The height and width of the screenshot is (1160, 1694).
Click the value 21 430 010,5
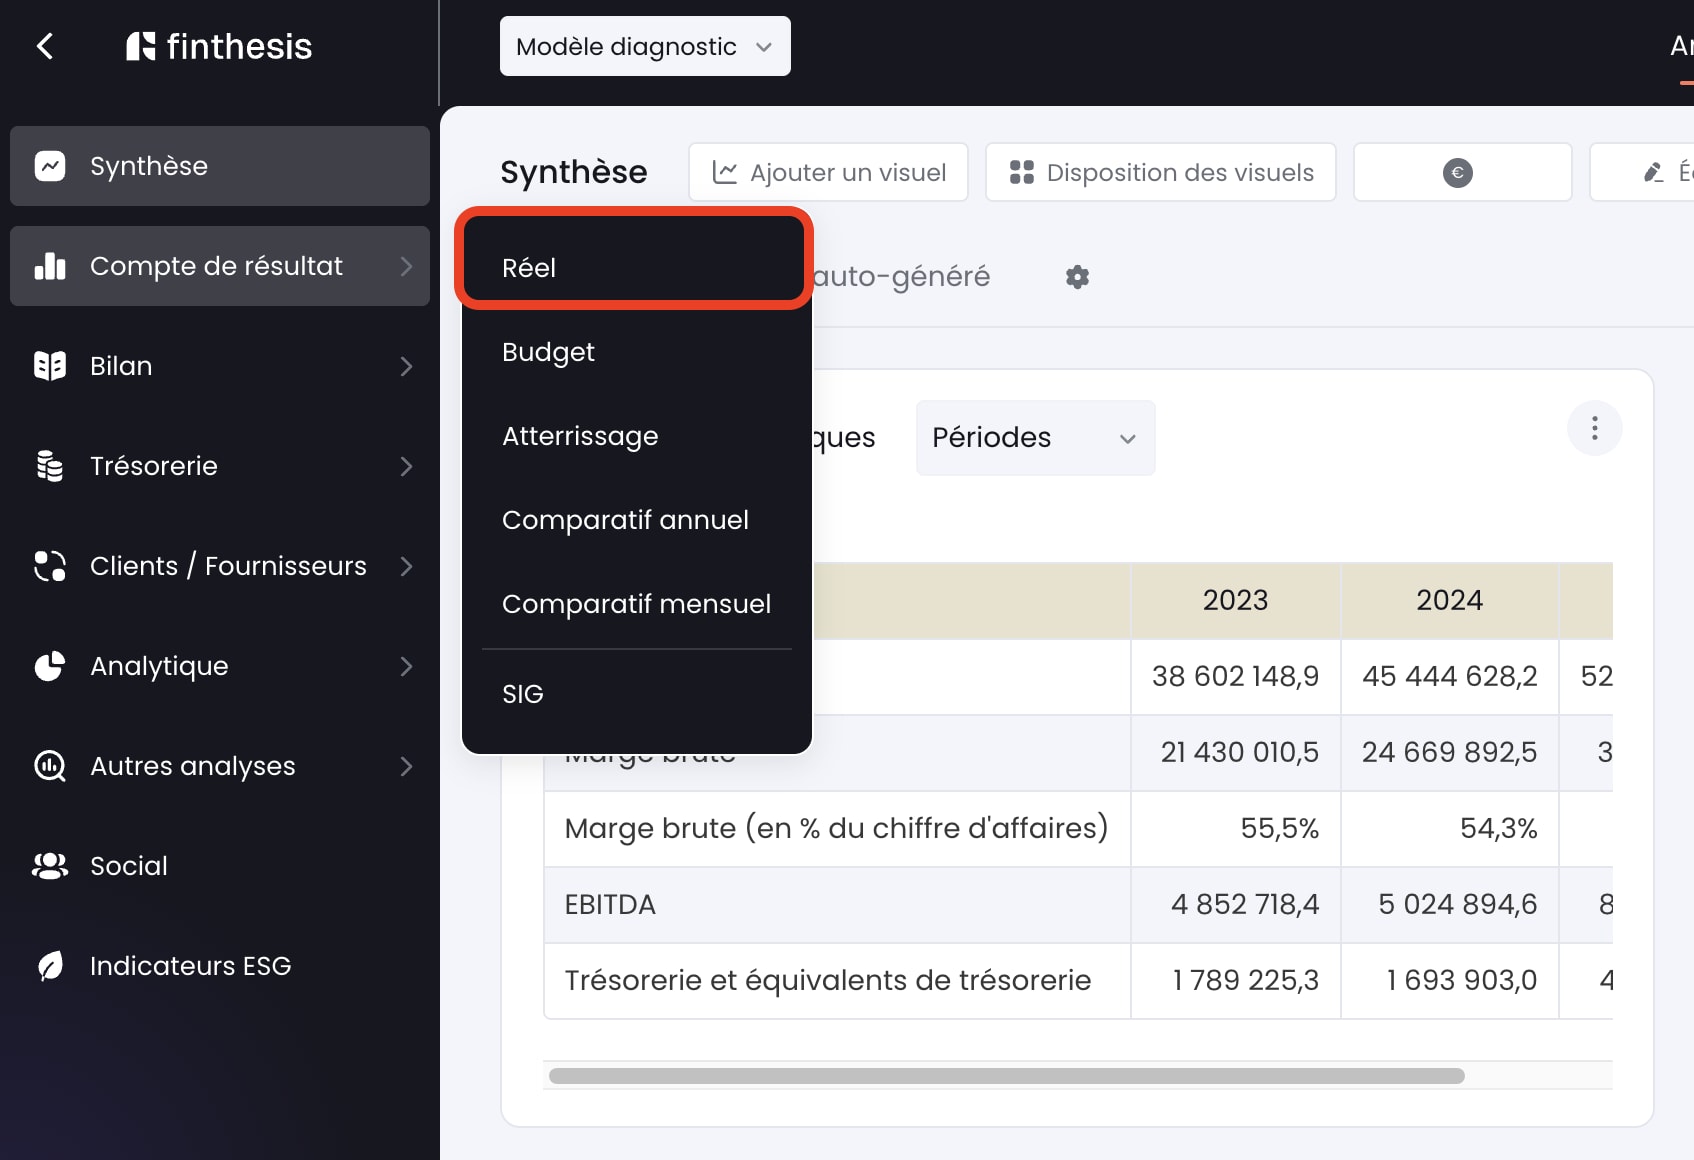tap(1239, 752)
